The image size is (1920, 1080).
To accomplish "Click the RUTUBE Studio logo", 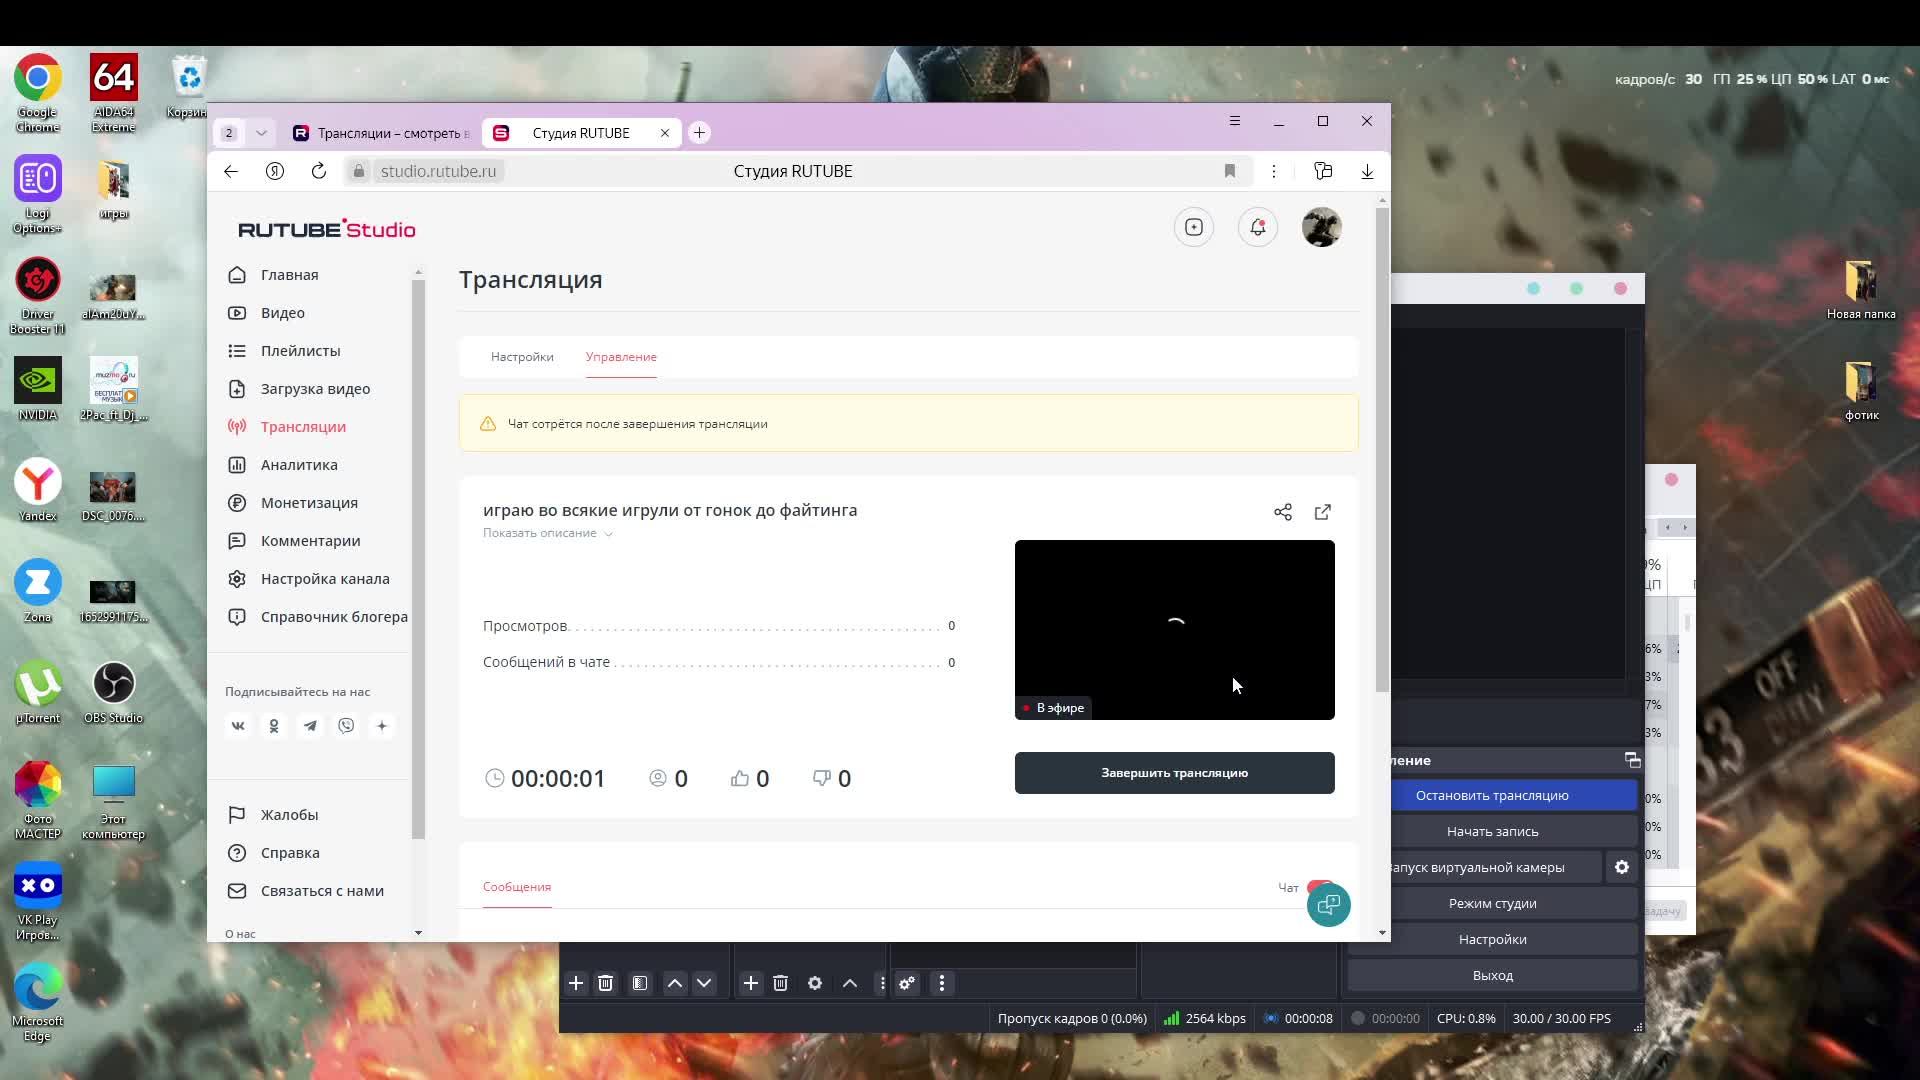I will pyautogui.click(x=326, y=229).
